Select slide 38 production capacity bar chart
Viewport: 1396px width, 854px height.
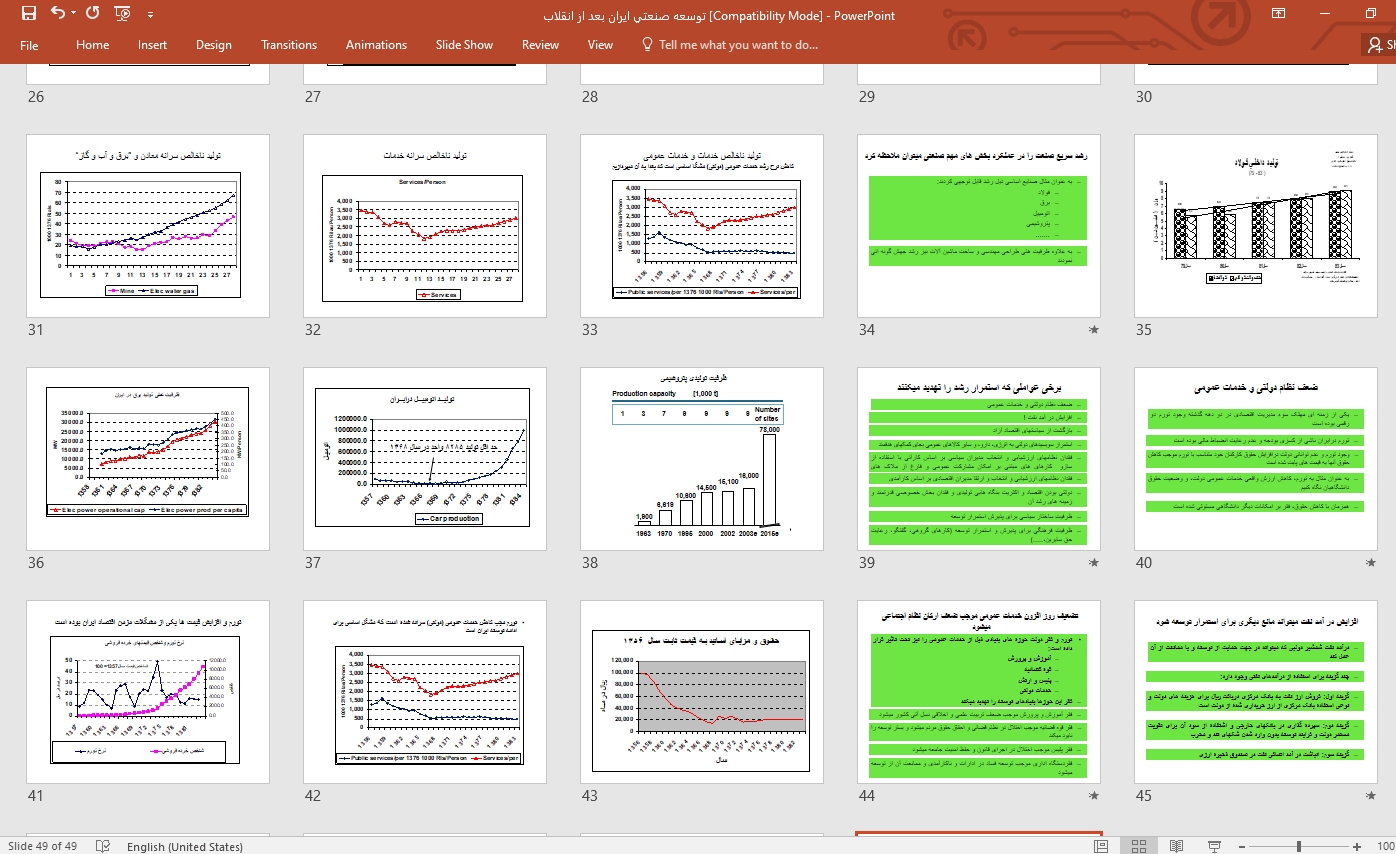[702, 459]
